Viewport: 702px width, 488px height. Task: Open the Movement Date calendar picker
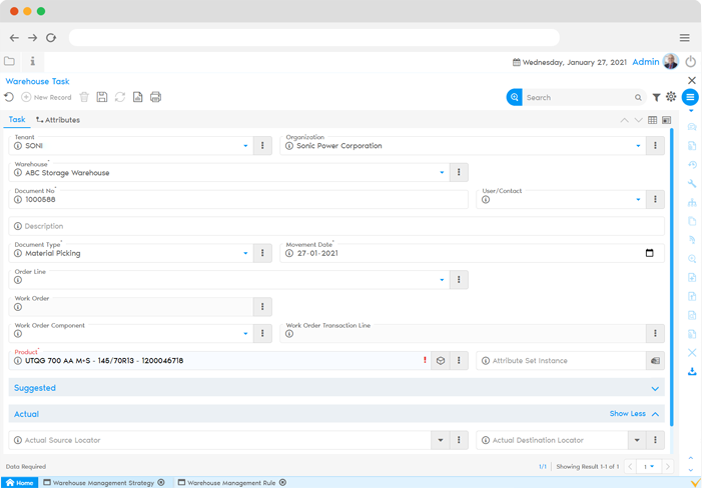coord(649,253)
